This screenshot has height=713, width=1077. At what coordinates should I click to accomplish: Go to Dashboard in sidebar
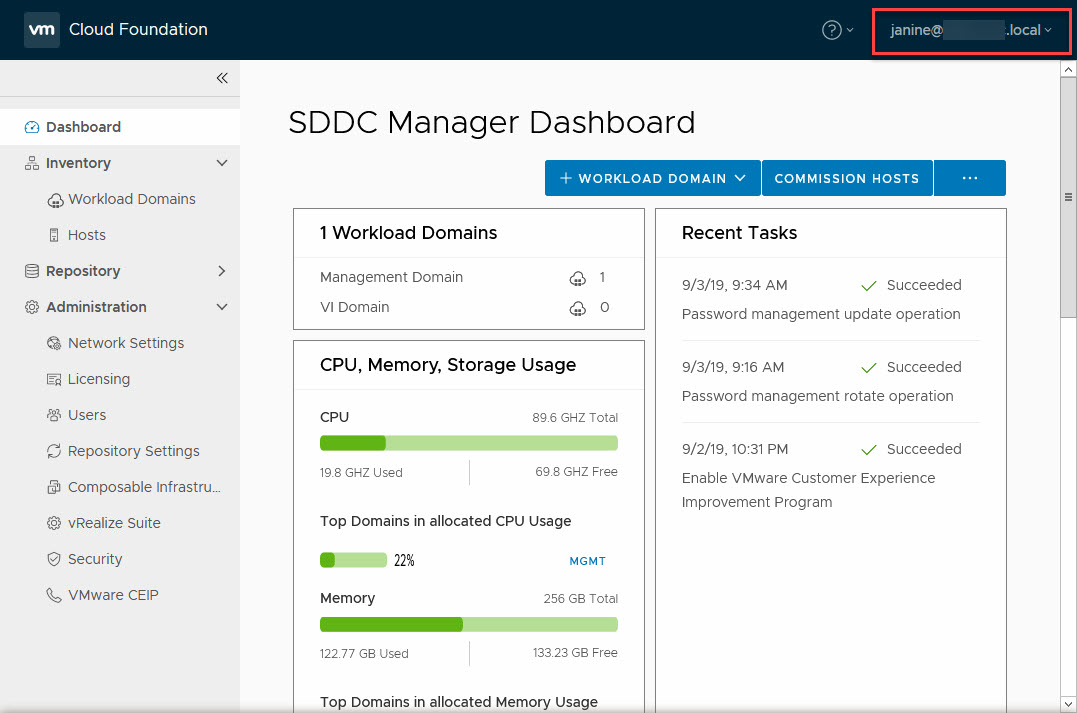pyautogui.click(x=120, y=127)
